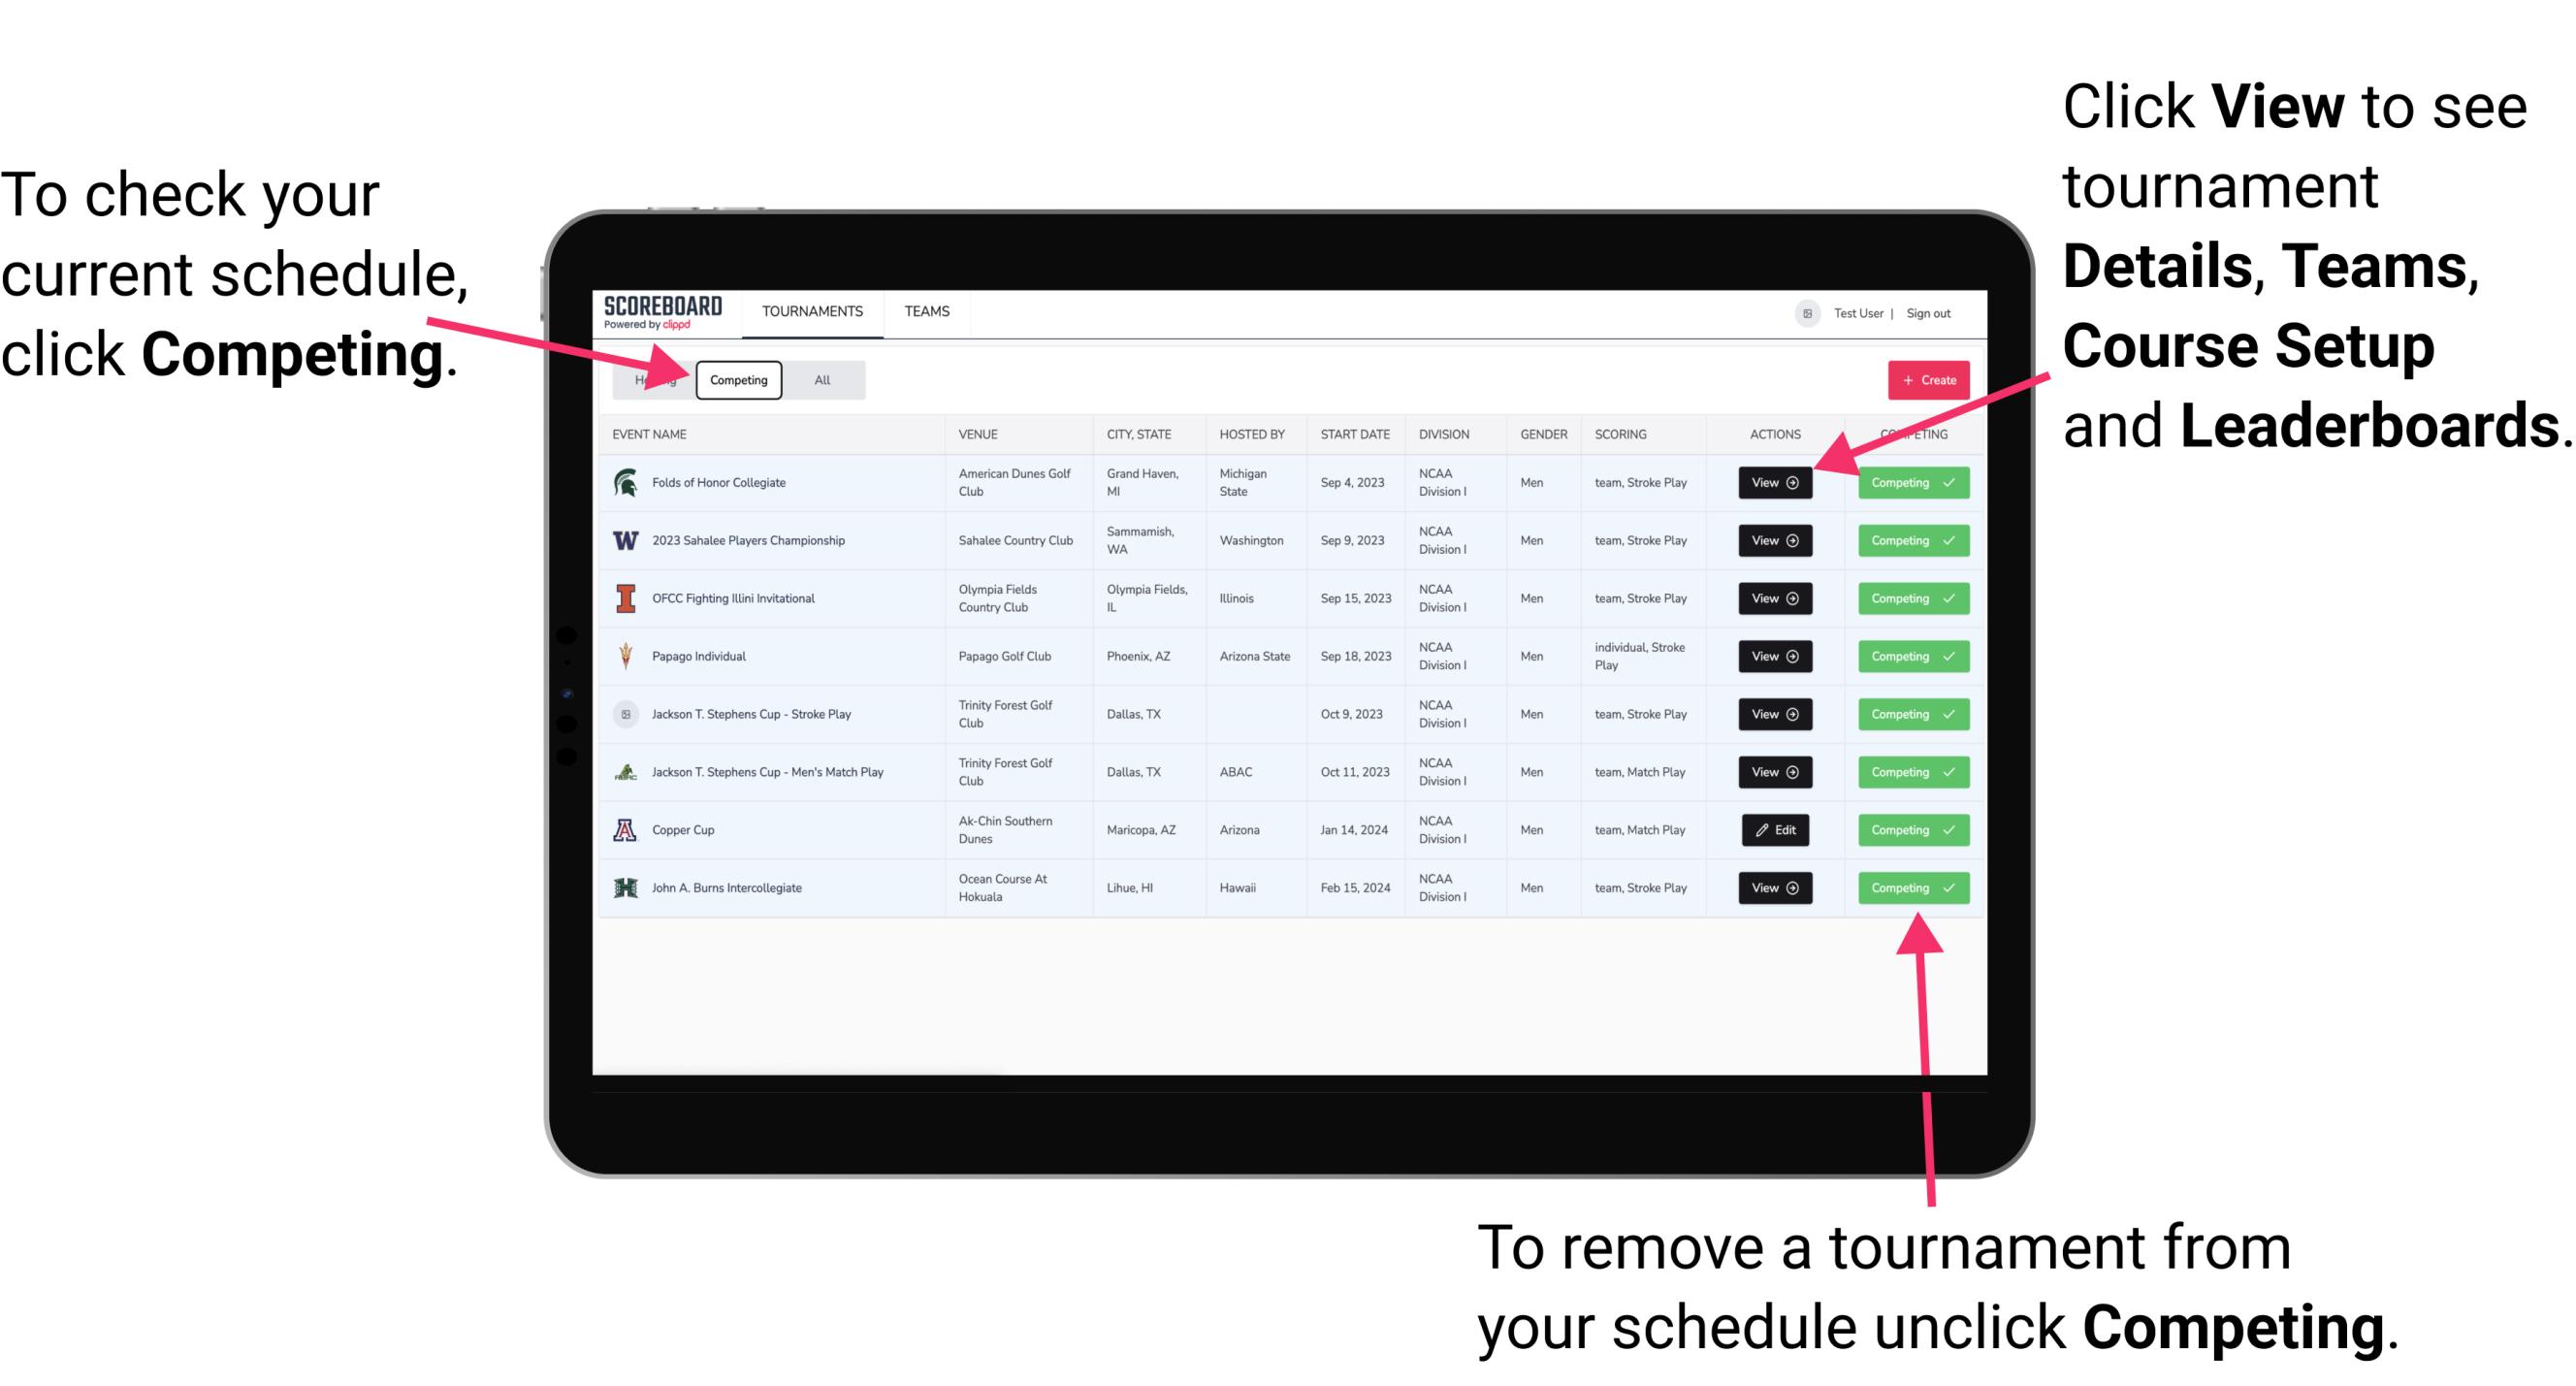Screen dimensions: 2576x1386
Task: Click the View icon for Jackson T. Stephens Cup Stroke Play
Action: (x=1774, y=714)
